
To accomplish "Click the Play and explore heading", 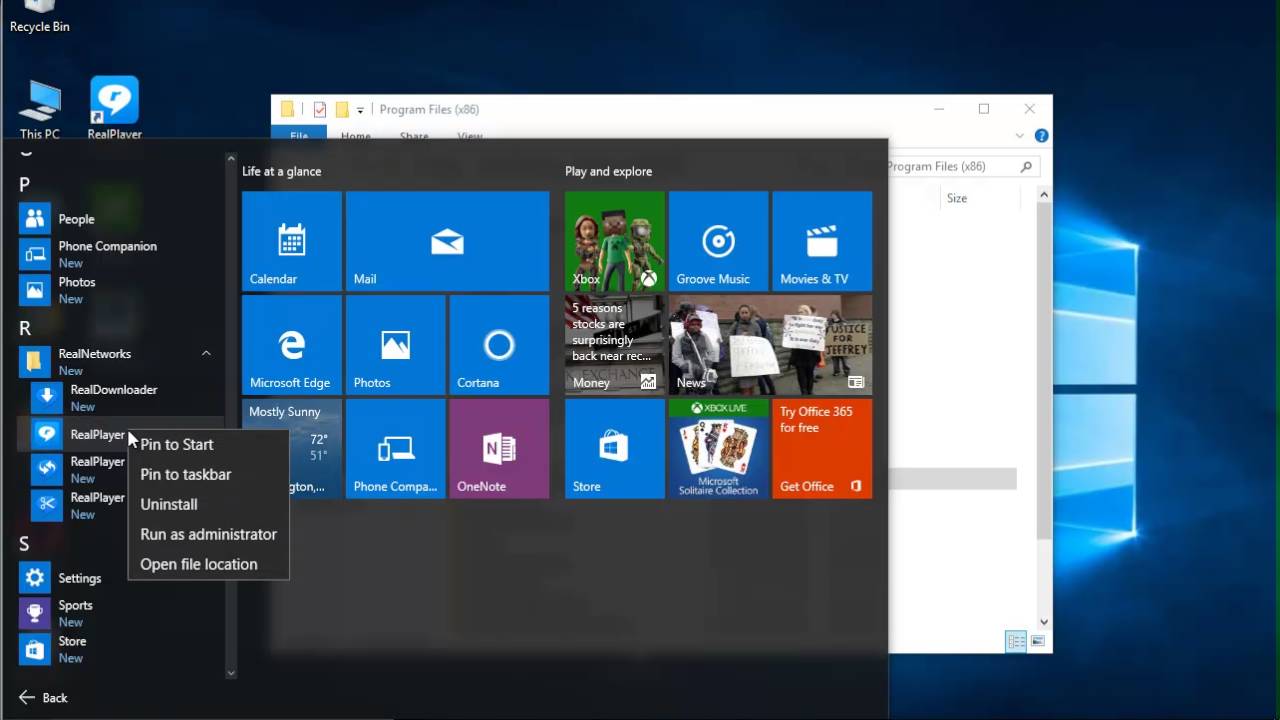I will (x=608, y=171).
